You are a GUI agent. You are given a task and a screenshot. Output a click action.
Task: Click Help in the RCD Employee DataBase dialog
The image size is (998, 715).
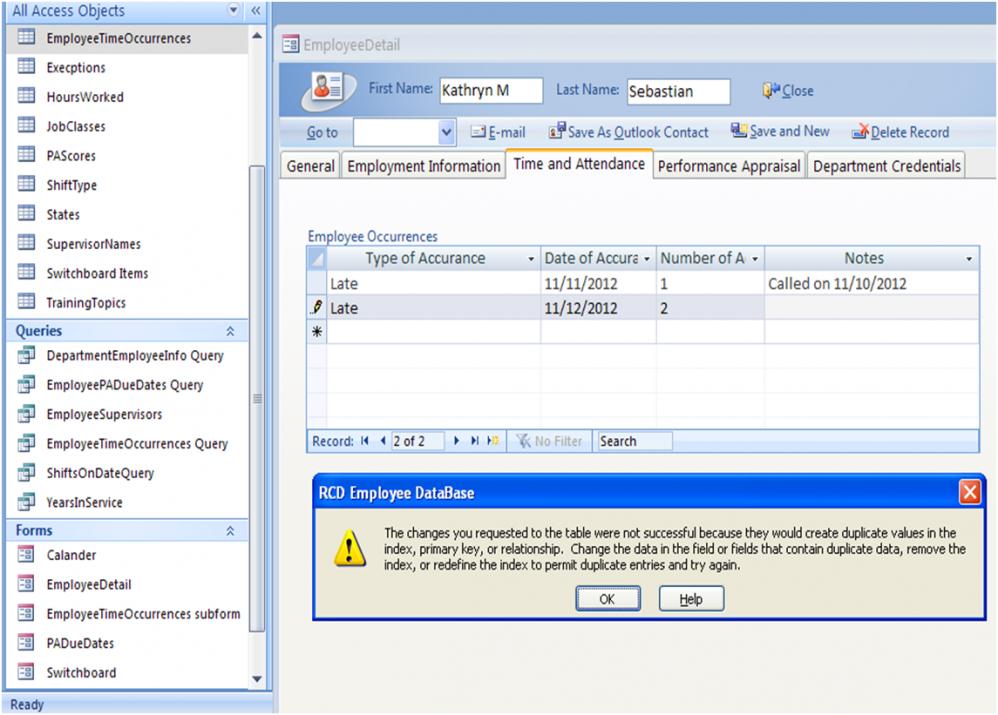(691, 598)
